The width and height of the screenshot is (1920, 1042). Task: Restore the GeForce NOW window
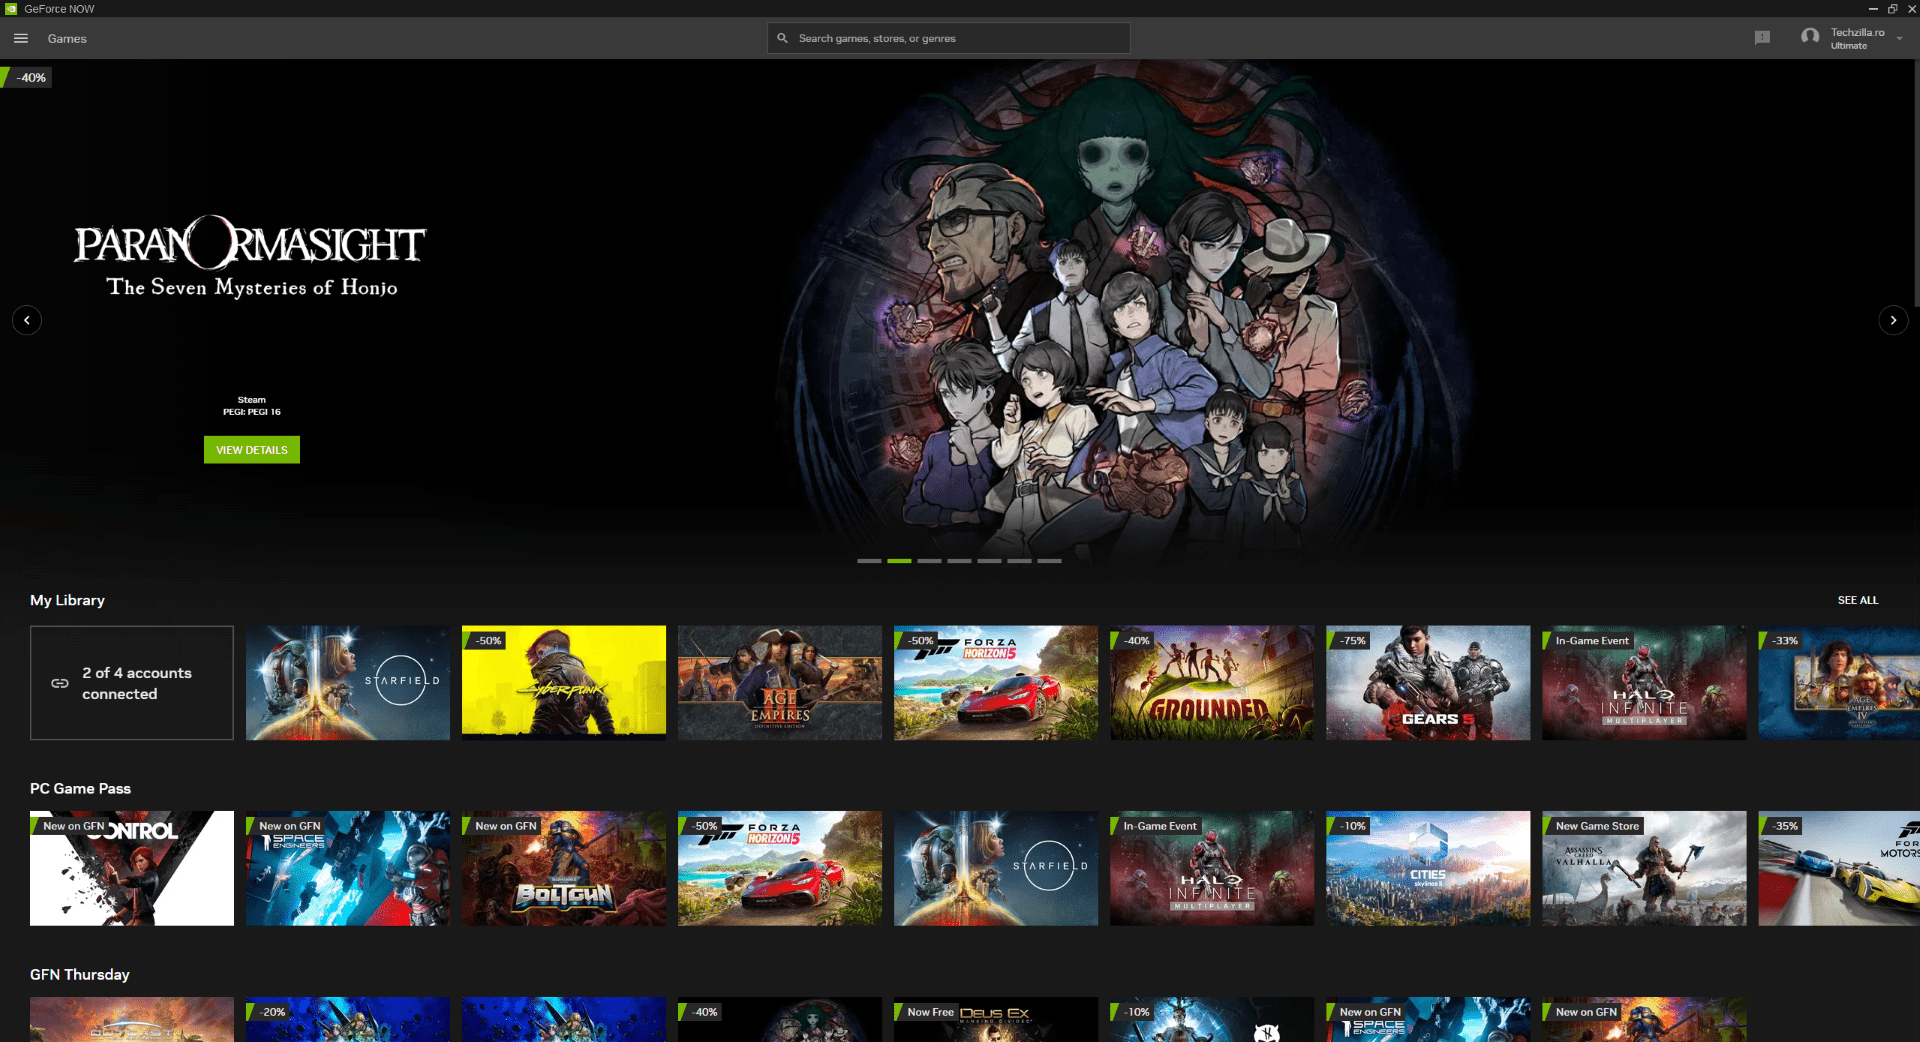(x=1892, y=8)
